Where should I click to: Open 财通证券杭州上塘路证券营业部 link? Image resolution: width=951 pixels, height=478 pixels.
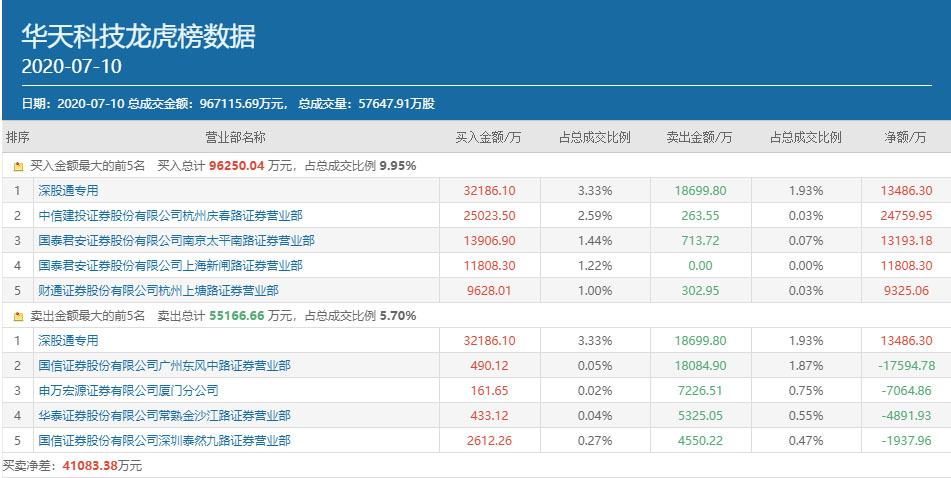click(x=158, y=290)
